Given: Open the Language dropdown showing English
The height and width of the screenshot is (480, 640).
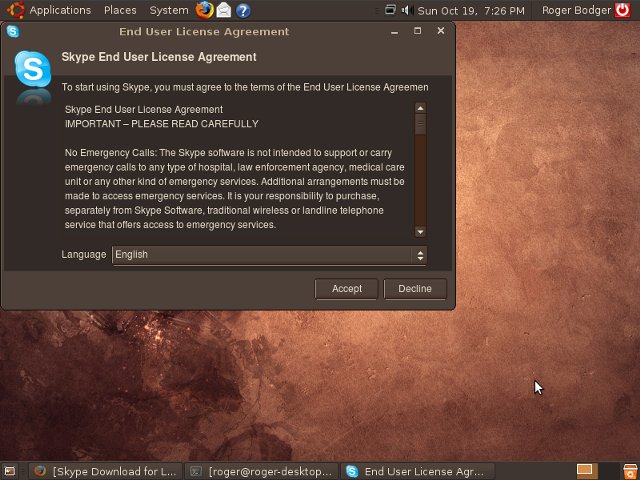Looking at the screenshot, I should click(269, 255).
